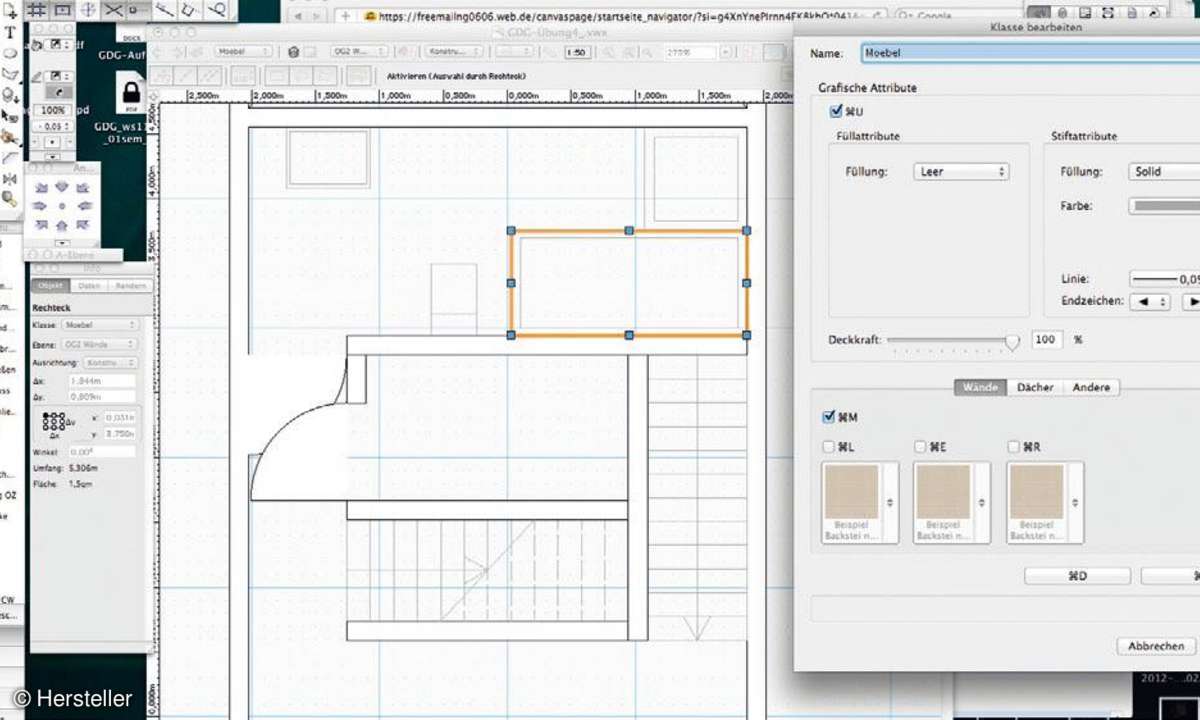Screen dimensions: 1200x720
Task: Enable the ⌘E texture checkbox
Action: point(920,447)
